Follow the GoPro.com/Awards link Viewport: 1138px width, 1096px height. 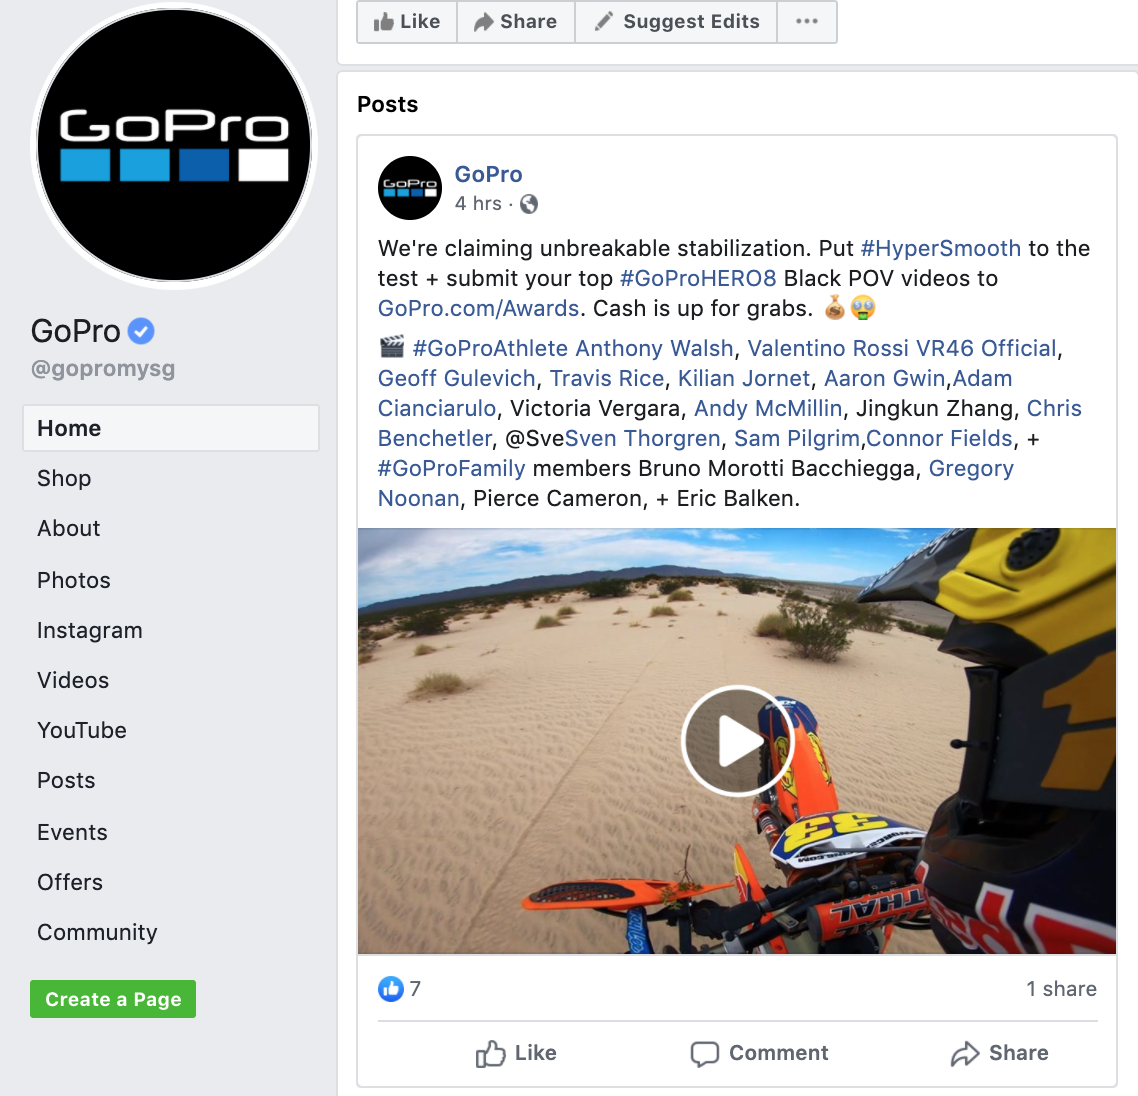pos(478,308)
